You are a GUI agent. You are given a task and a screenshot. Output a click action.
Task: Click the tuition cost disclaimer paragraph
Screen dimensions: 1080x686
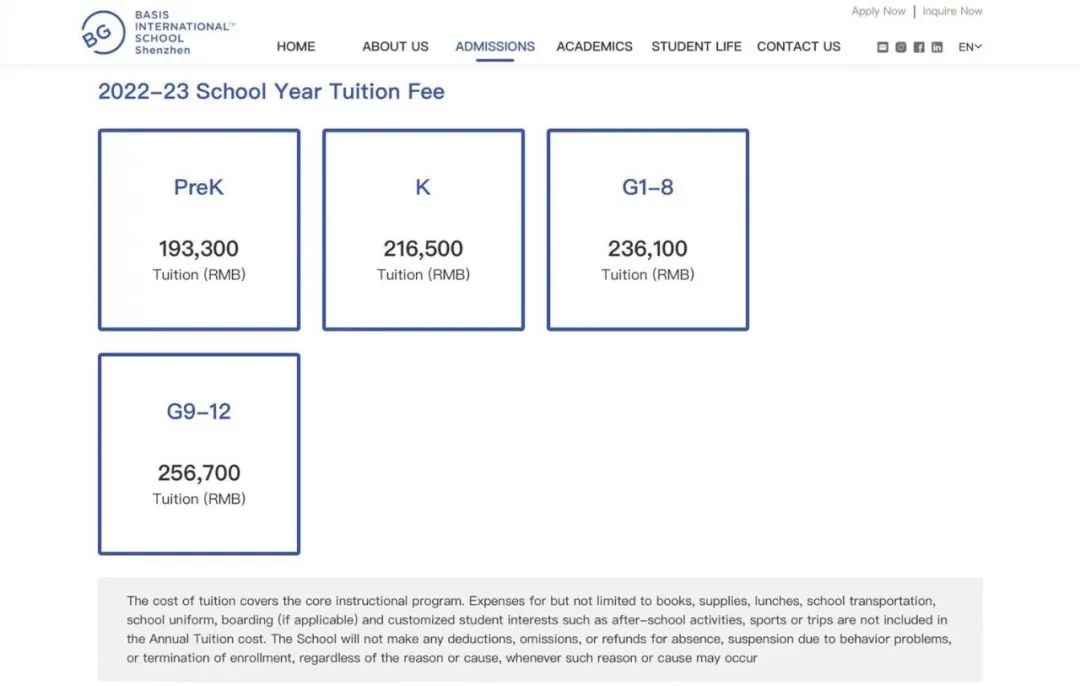tap(539, 630)
